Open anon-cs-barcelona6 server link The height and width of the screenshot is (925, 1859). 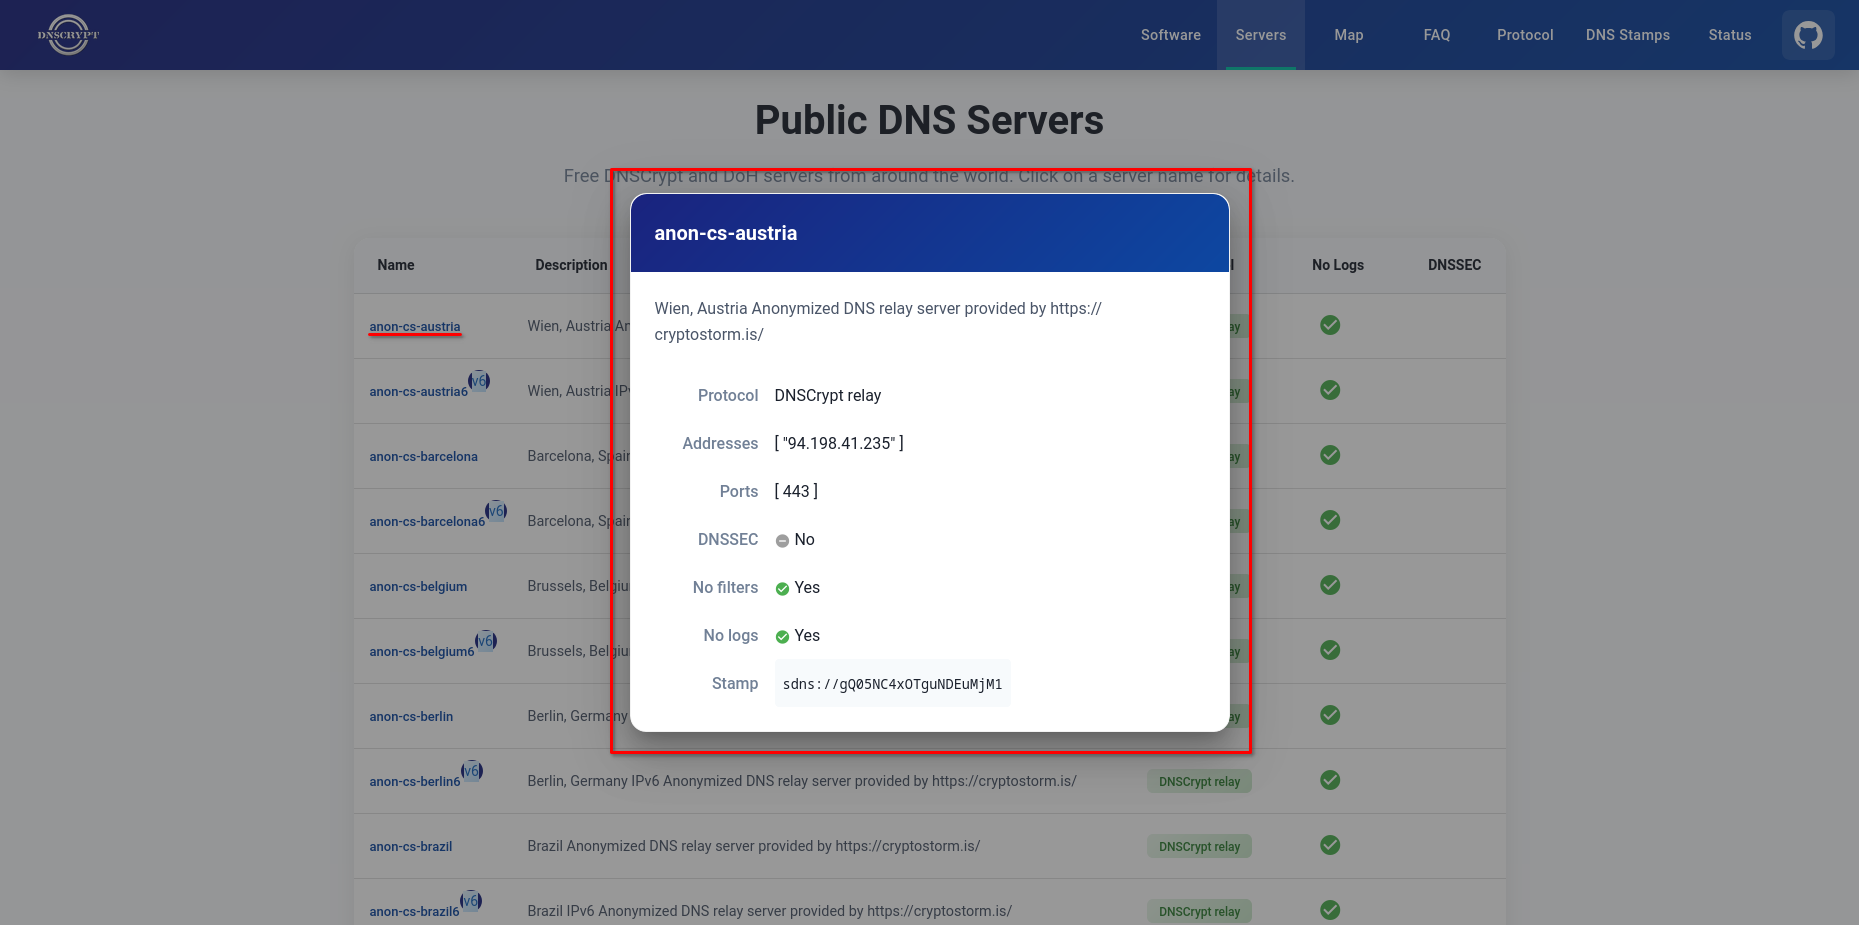(427, 522)
